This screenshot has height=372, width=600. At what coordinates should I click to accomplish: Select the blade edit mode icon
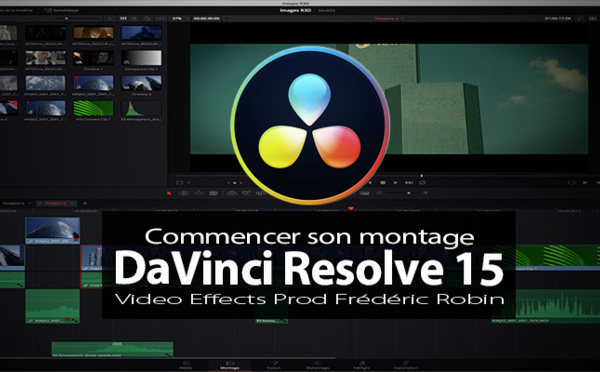click(214, 193)
